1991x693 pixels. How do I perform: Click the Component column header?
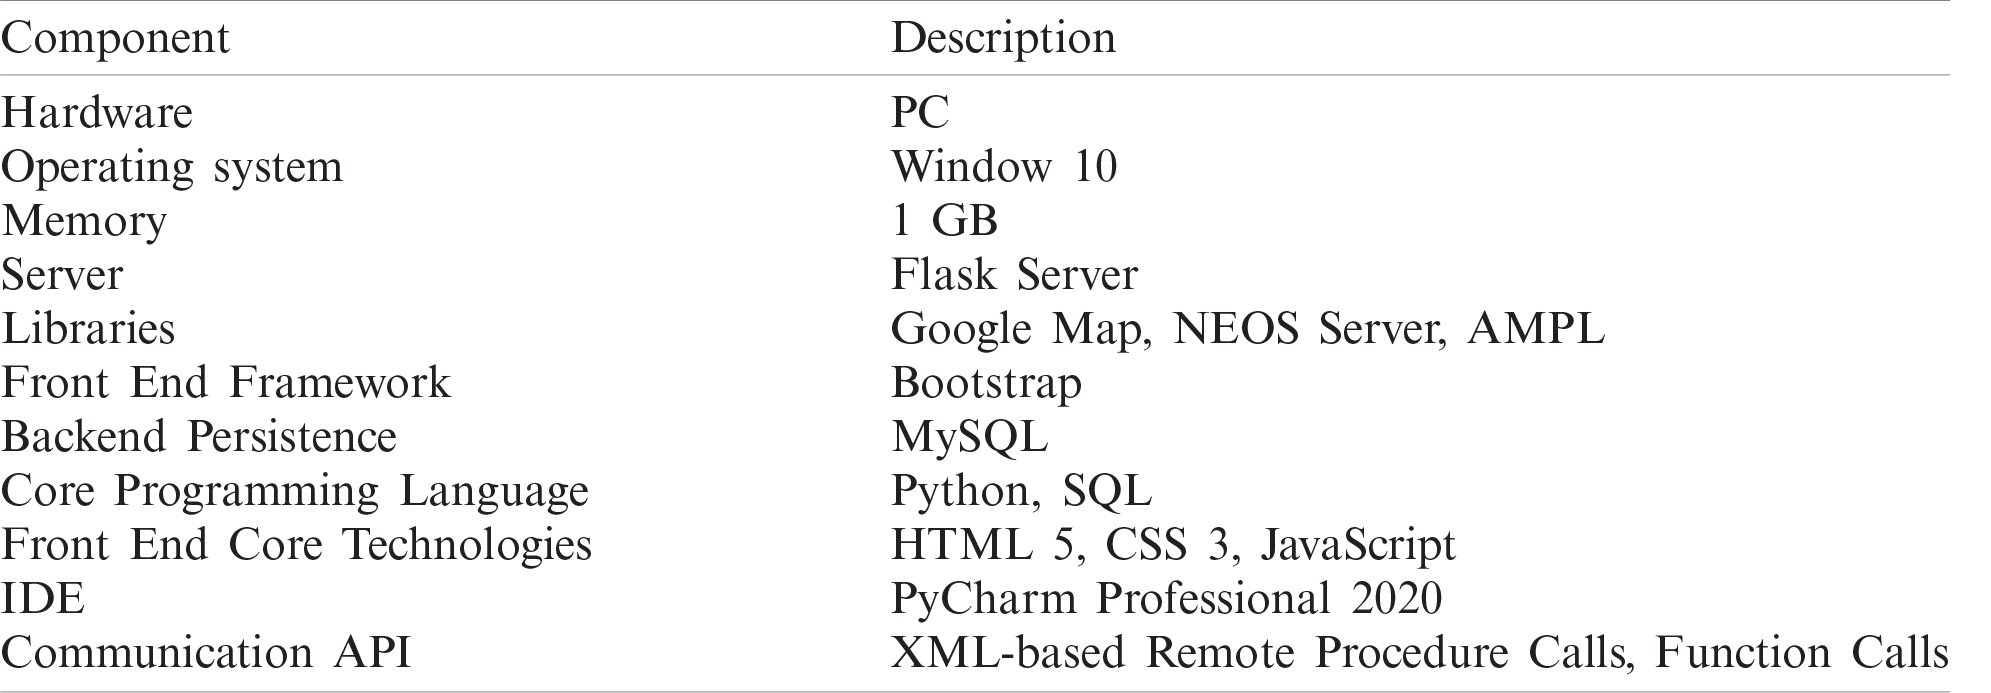(115, 39)
